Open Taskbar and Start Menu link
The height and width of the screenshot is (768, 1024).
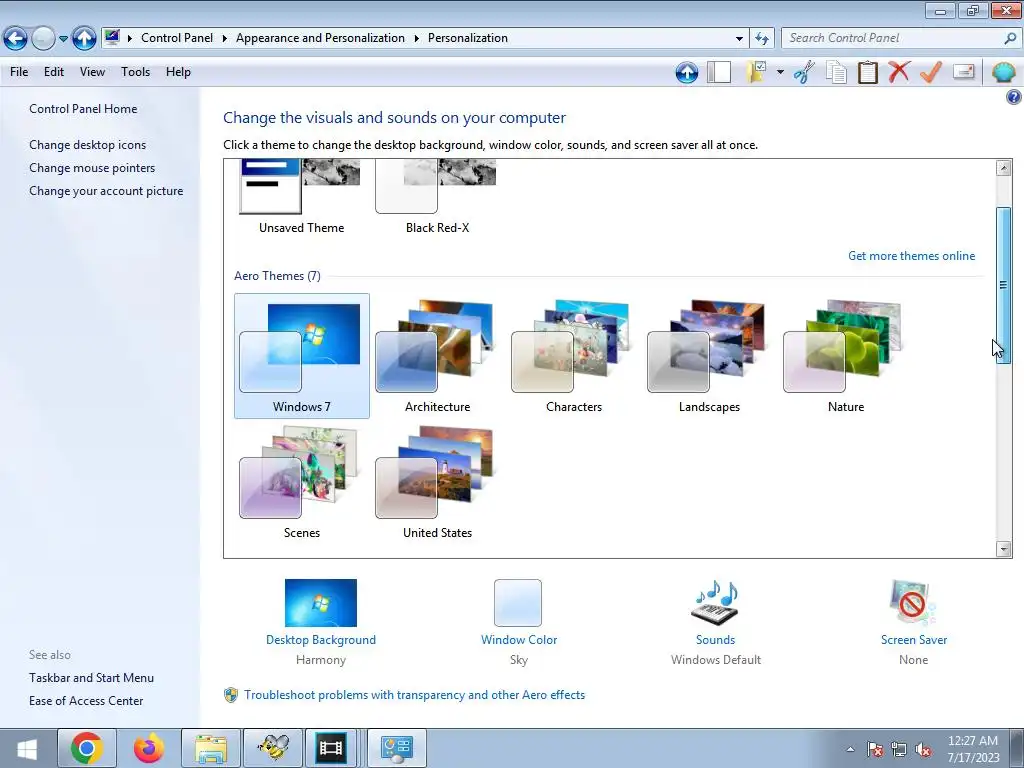[91, 678]
